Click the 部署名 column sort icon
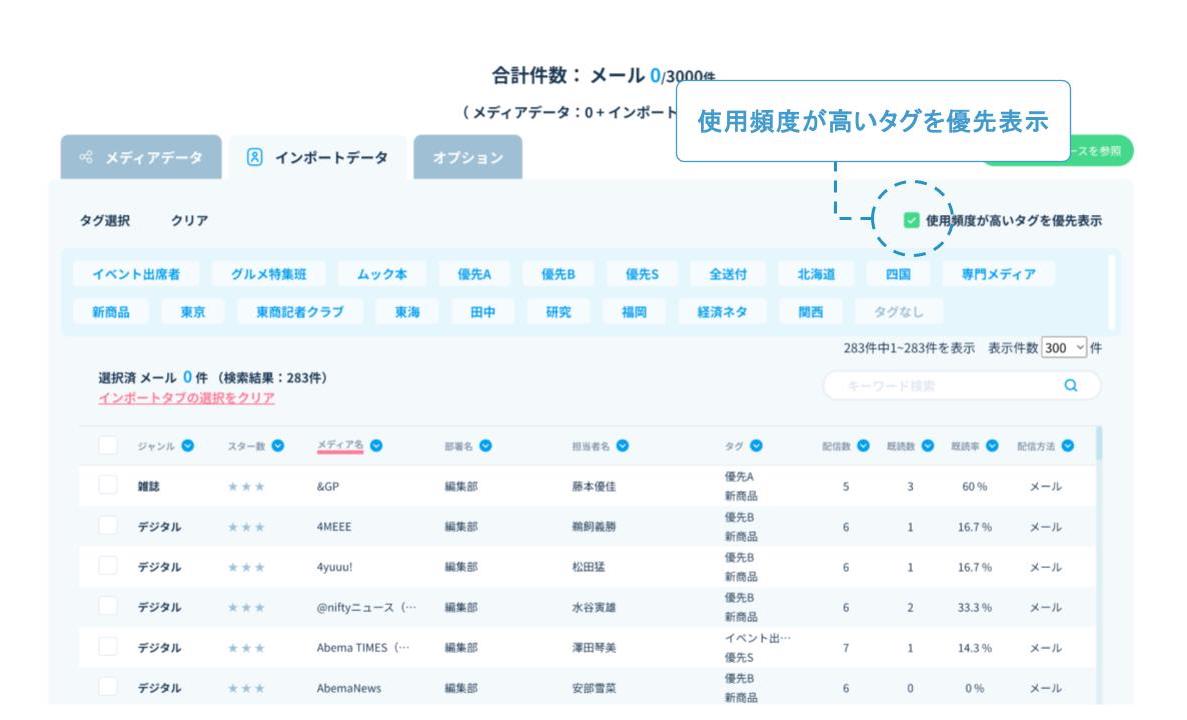This screenshot has width=1187, height=720. click(x=486, y=445)
